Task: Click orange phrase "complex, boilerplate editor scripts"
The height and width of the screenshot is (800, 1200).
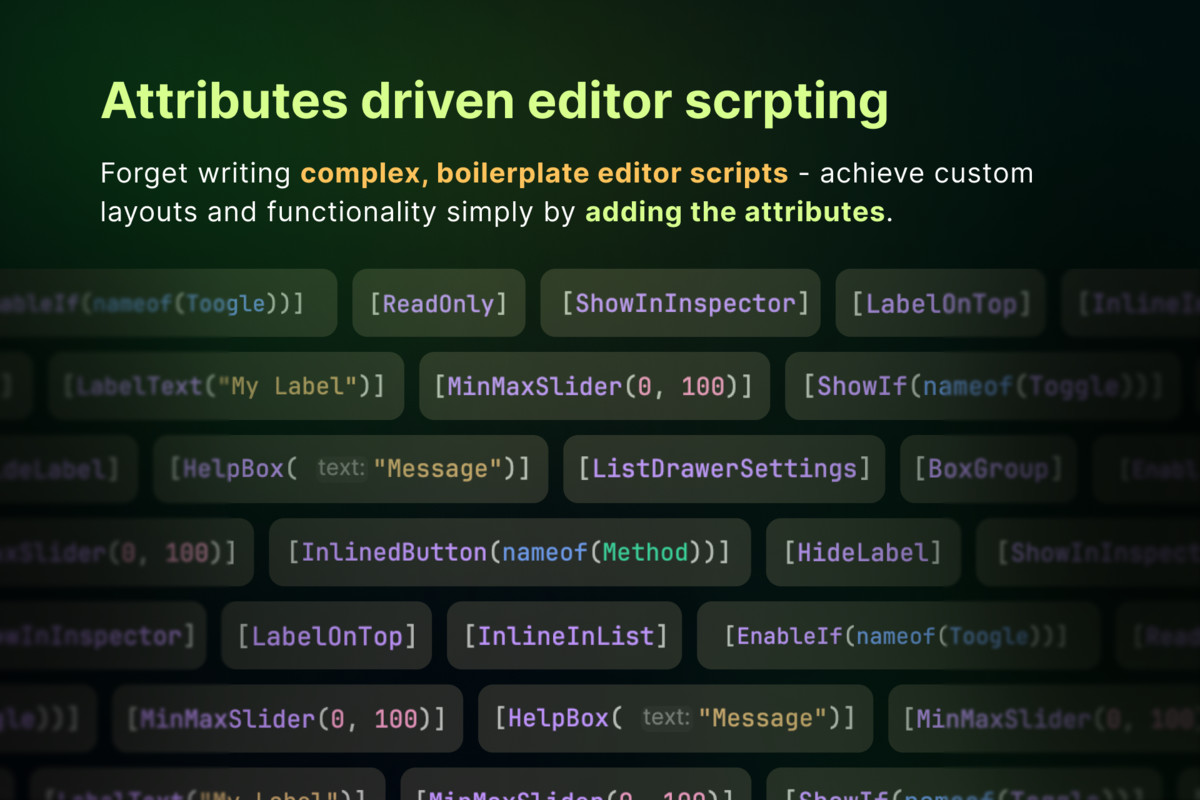Action: (x=544, y=173)
